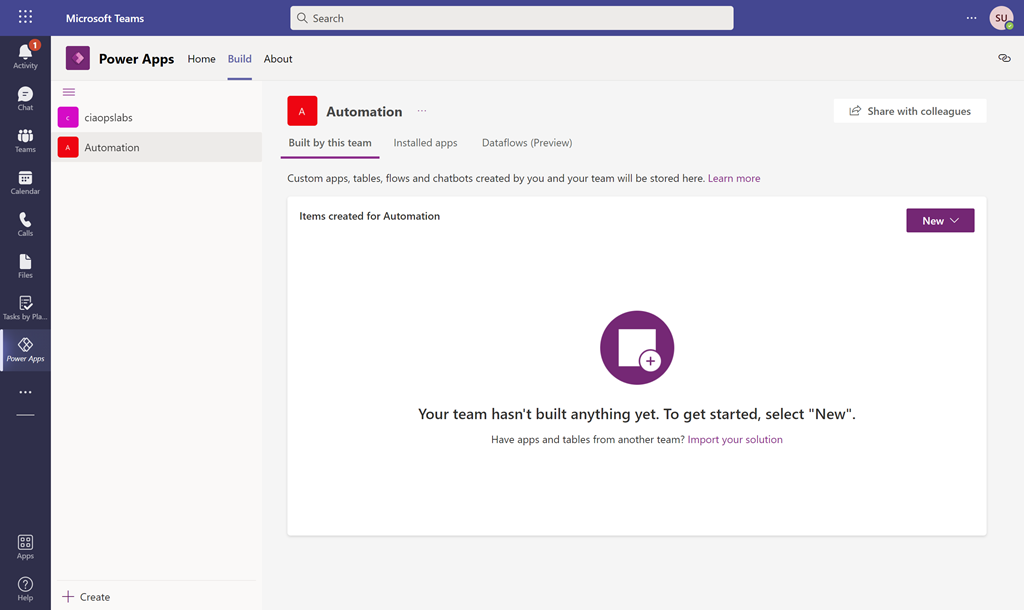Viewport: 1024px width, 610px height.
Task: Click the Search box at the top
Action: point(512,18)
